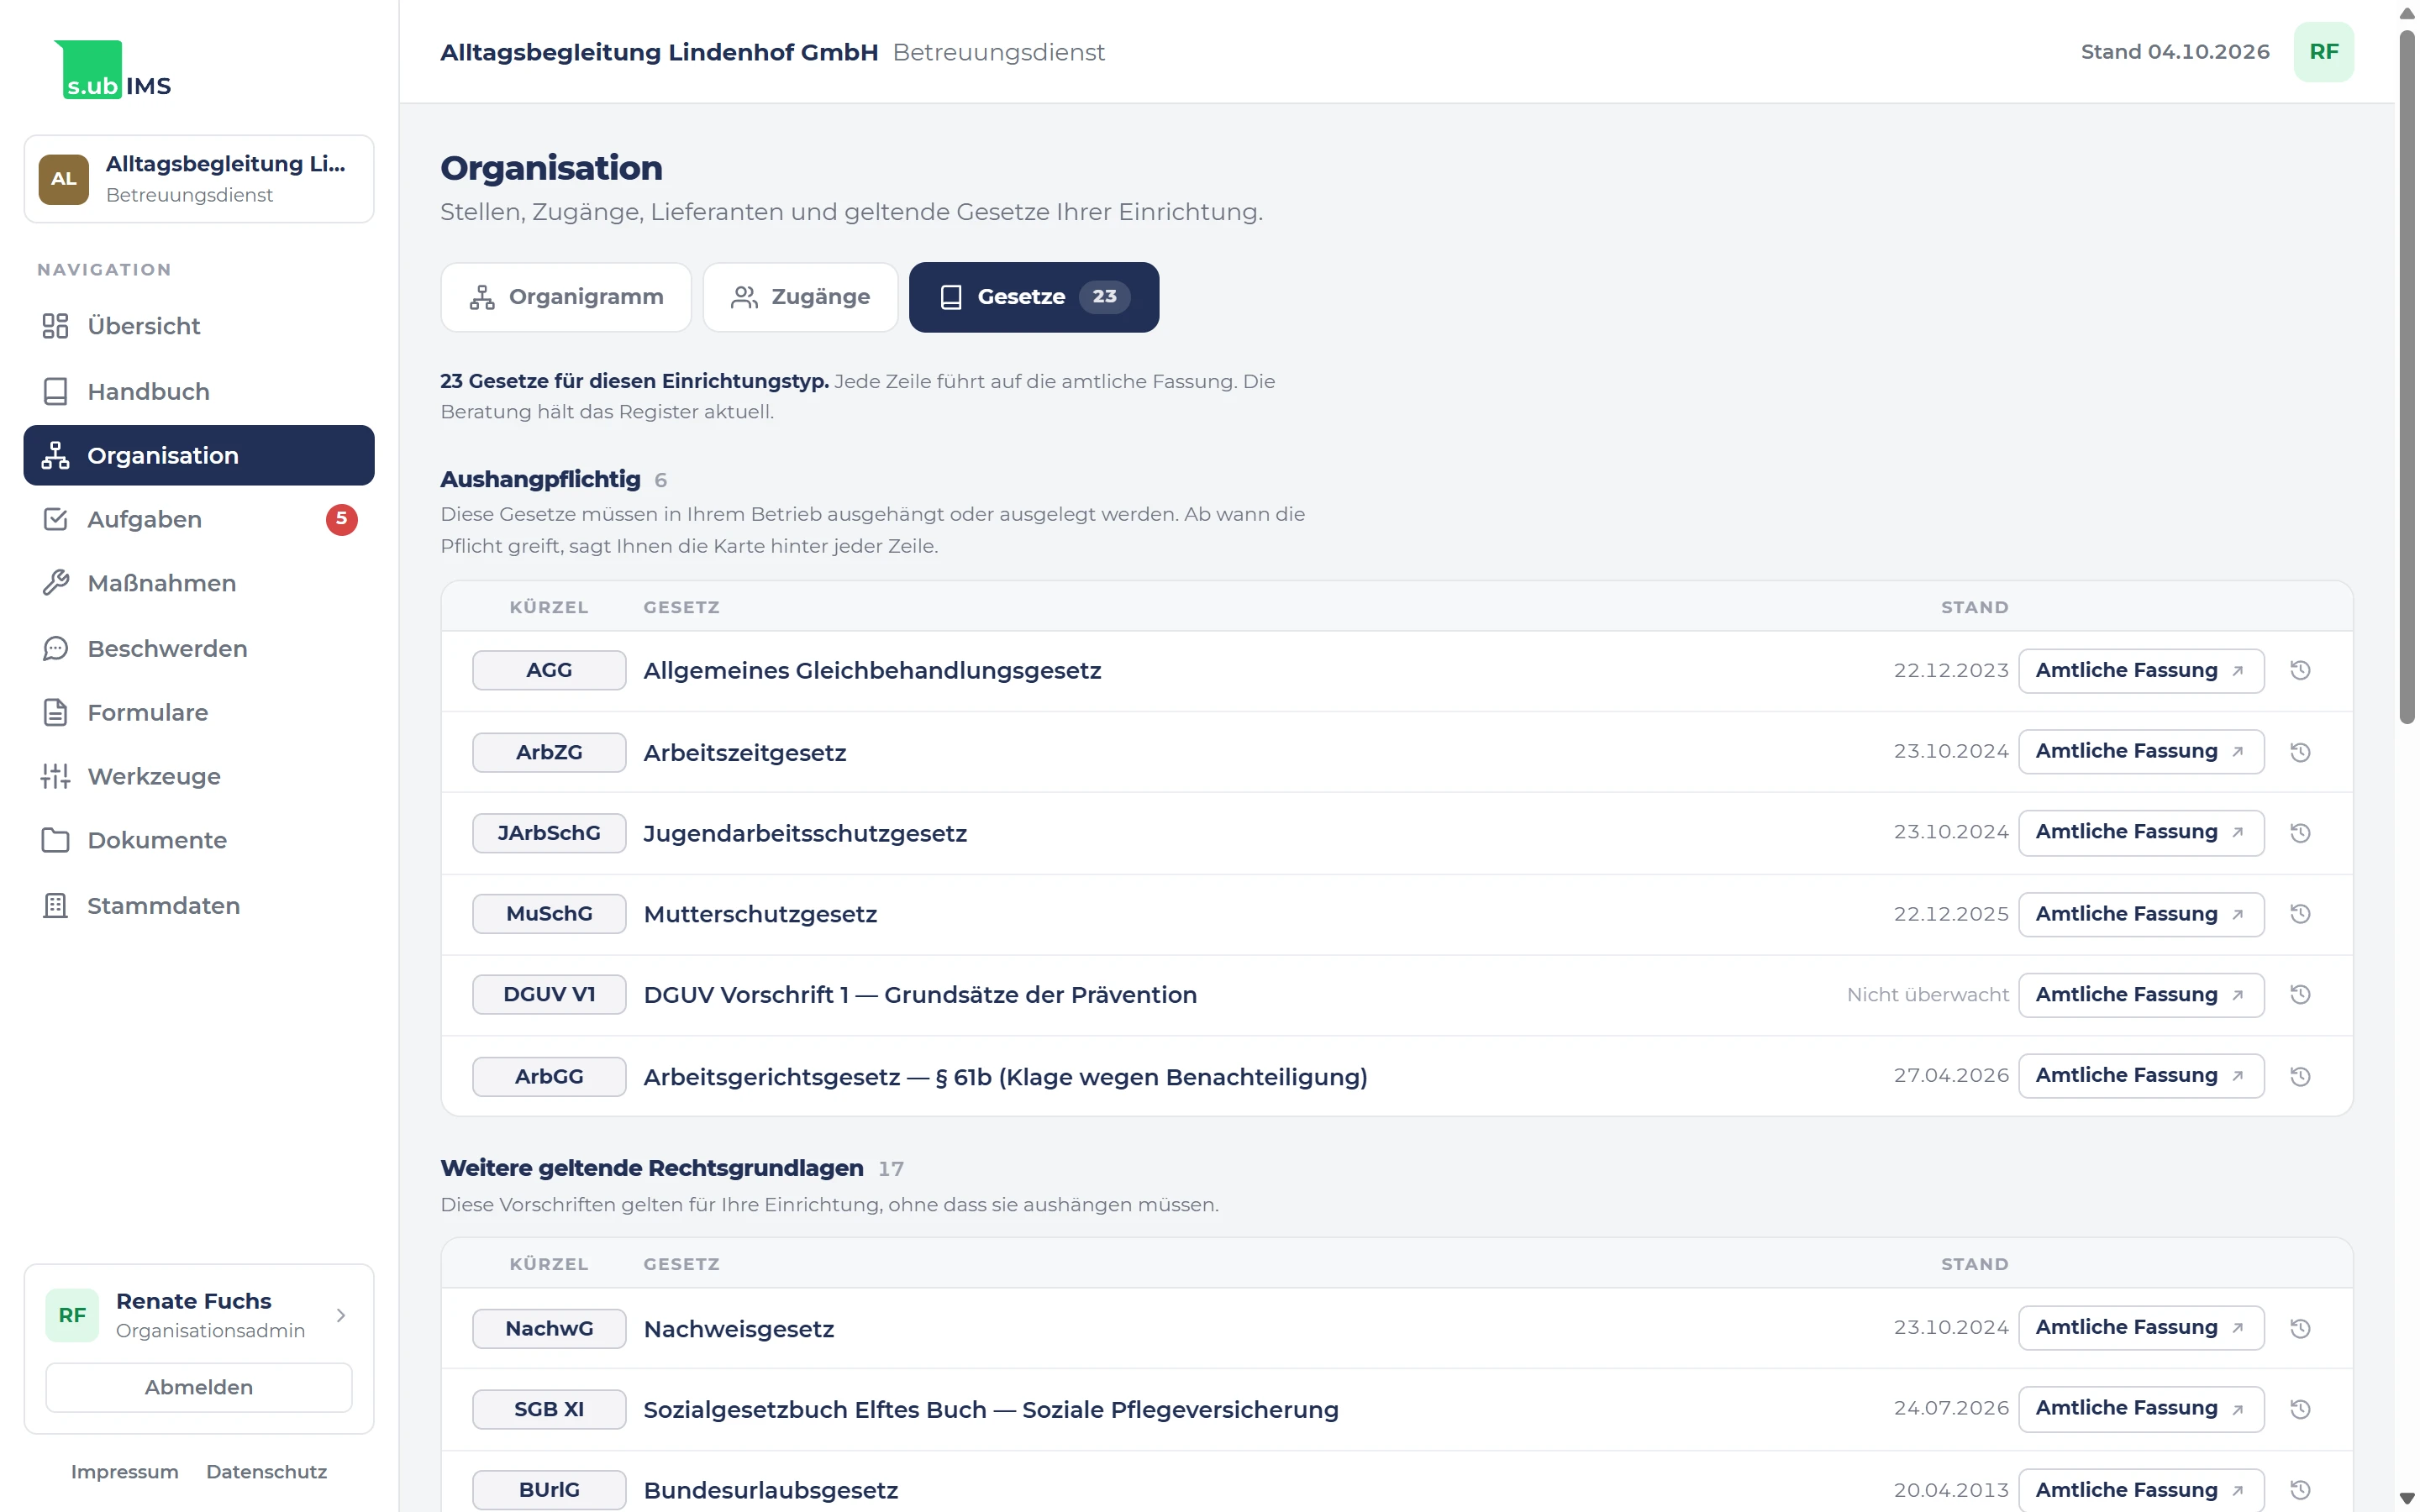This screenshot has width=2420, height=1512.
Task: Open Werkzeuge navigation item
Action: (199, 776)
